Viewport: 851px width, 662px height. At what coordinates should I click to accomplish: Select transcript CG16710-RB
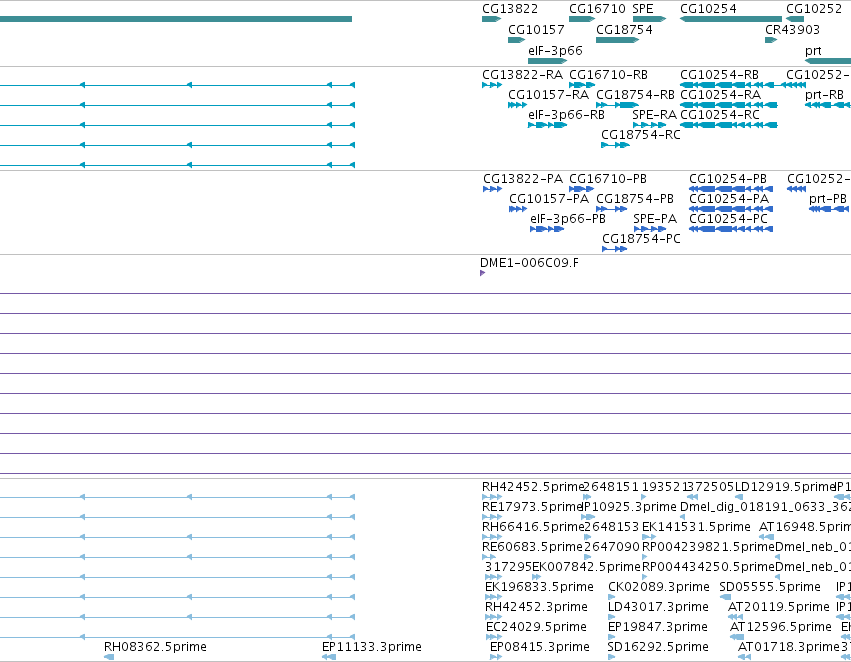tap(582, 85)
